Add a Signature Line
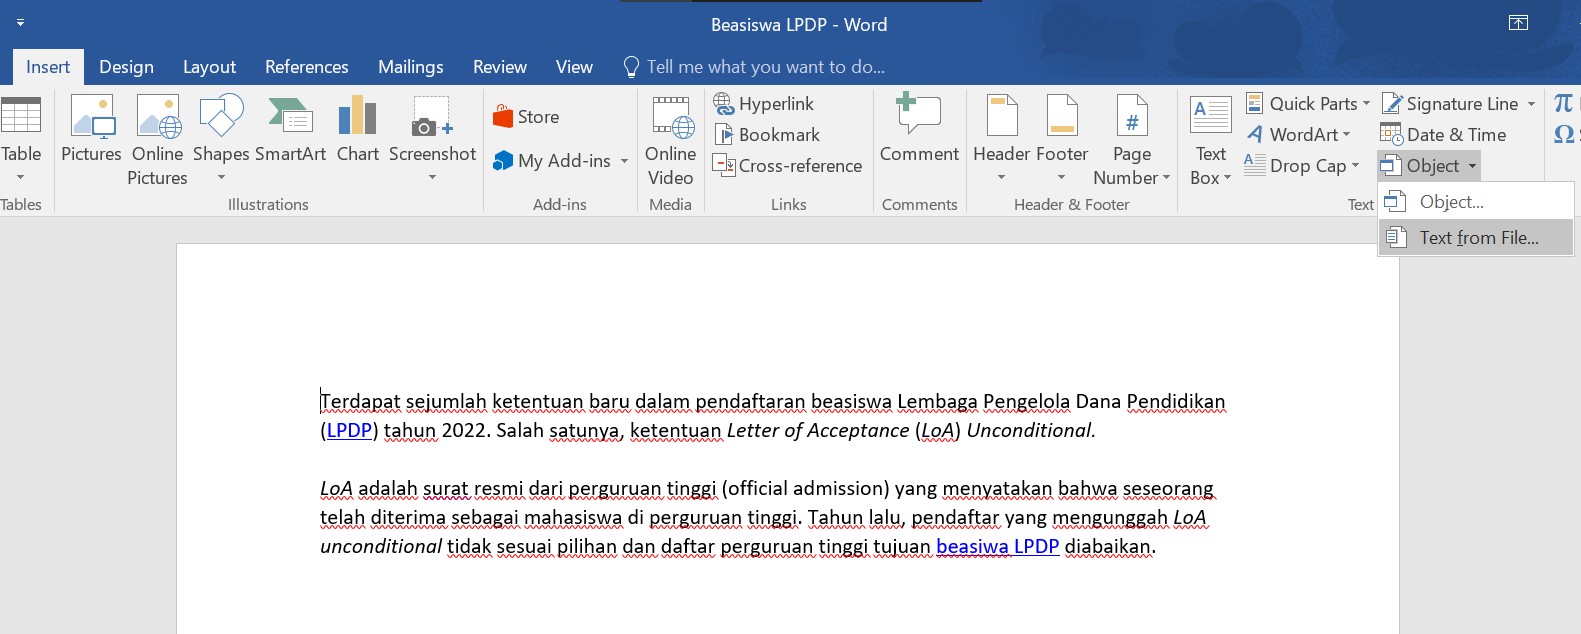1581x634 pixels. 1450,104
